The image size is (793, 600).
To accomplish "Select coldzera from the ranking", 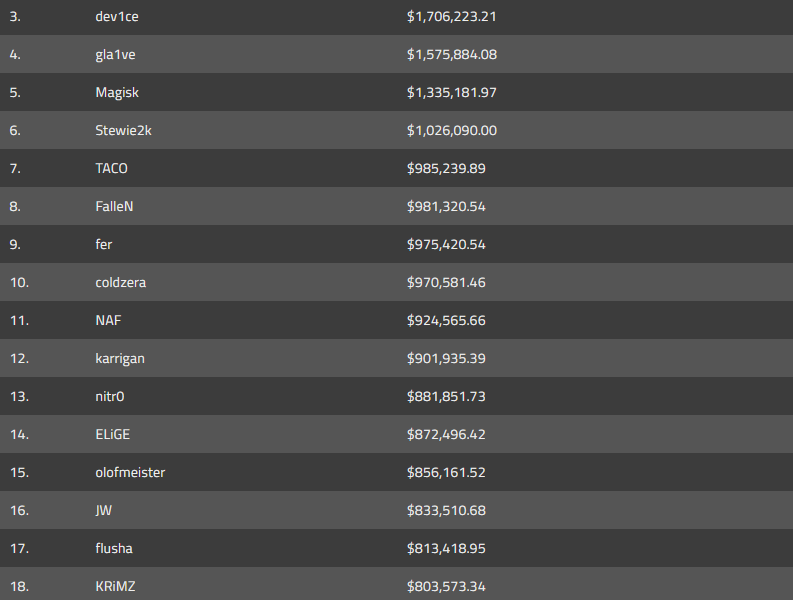I will (x=120, y=283).
